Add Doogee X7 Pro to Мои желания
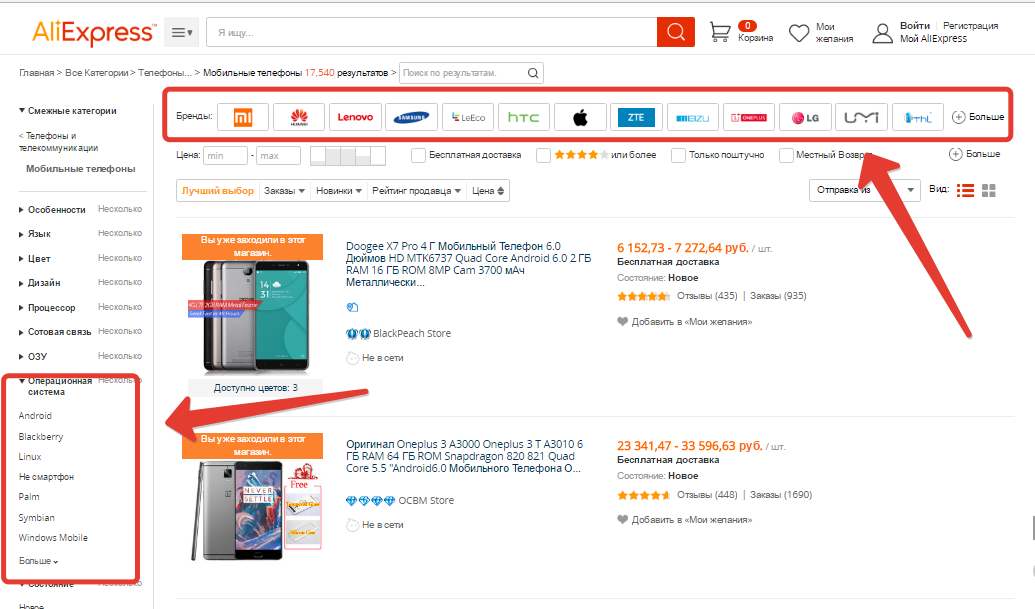The image size is (1035, 609). (684, 322)
